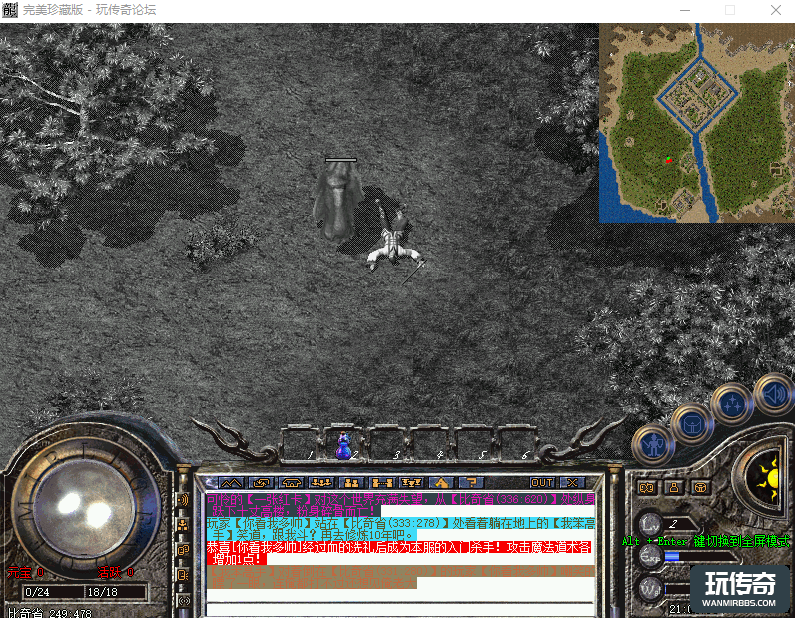Viewport: 795px width, 618px height.
Task: Click the mountain-shaped icon in chat toolbar
Action: 231,483
